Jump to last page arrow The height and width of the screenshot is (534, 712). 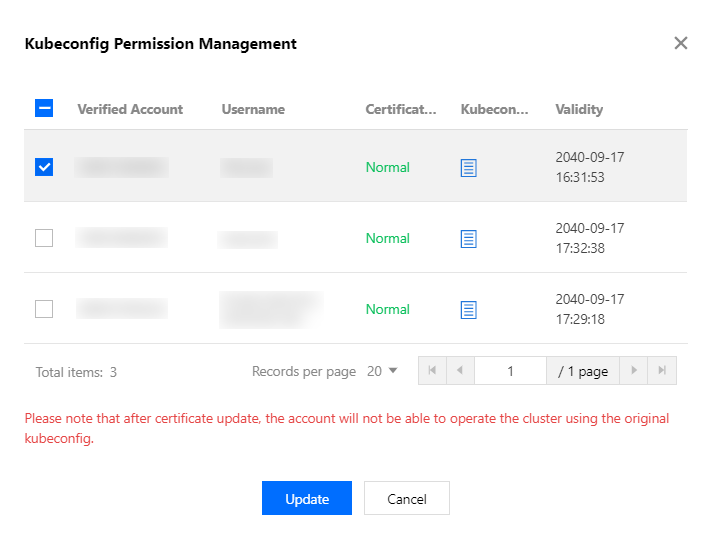point(662,371)
